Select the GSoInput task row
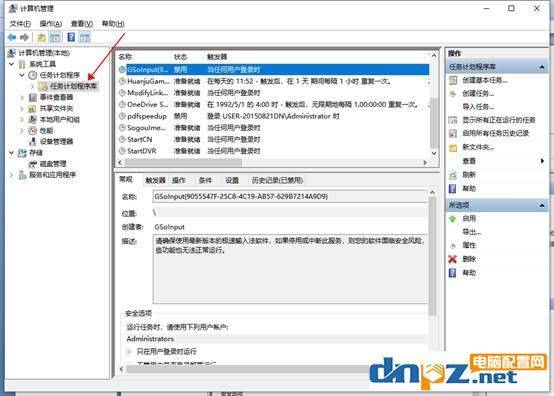Viewport: 554px width, 396px height. tap(273, 69)
